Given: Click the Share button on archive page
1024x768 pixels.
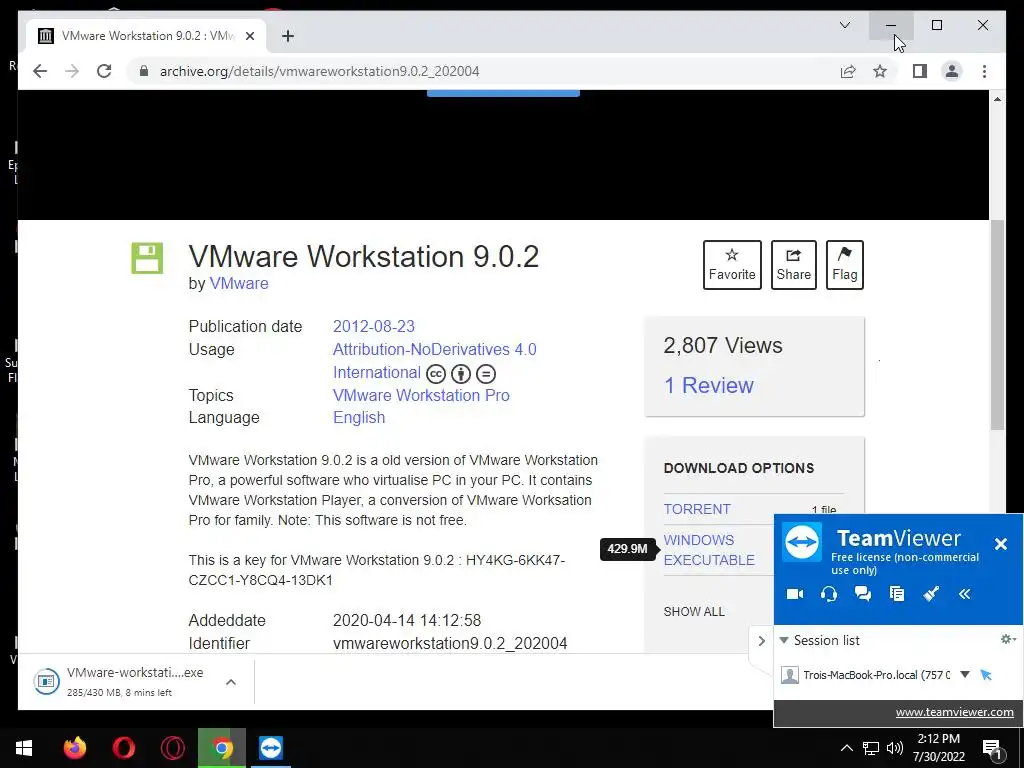Looking at the screenshot, I should (x=793, y=264).
